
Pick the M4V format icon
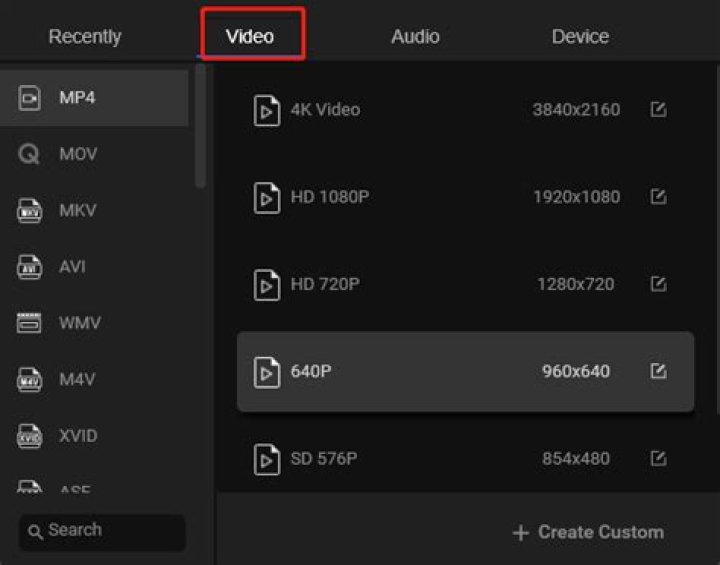point(29,379)
